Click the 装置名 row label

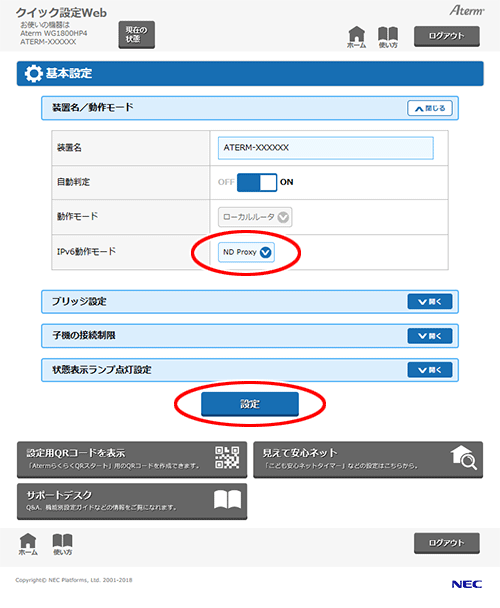[69, 148]
